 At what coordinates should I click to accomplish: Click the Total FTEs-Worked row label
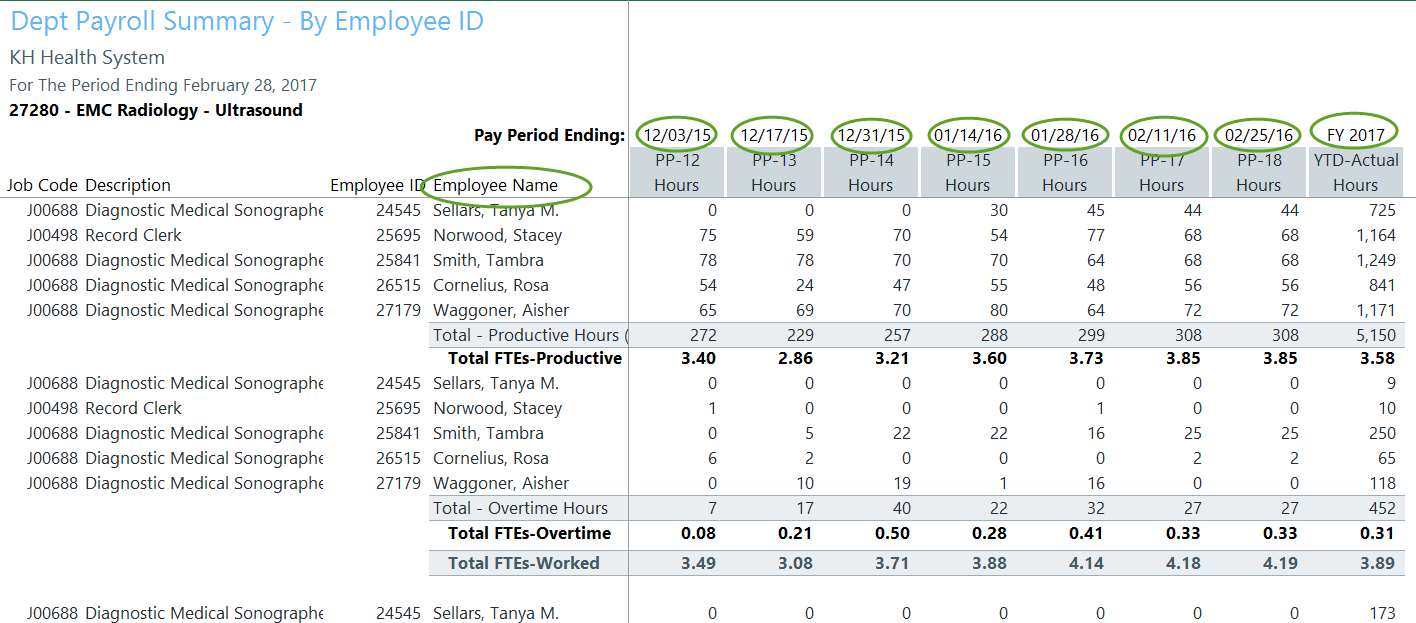point(523,563)
